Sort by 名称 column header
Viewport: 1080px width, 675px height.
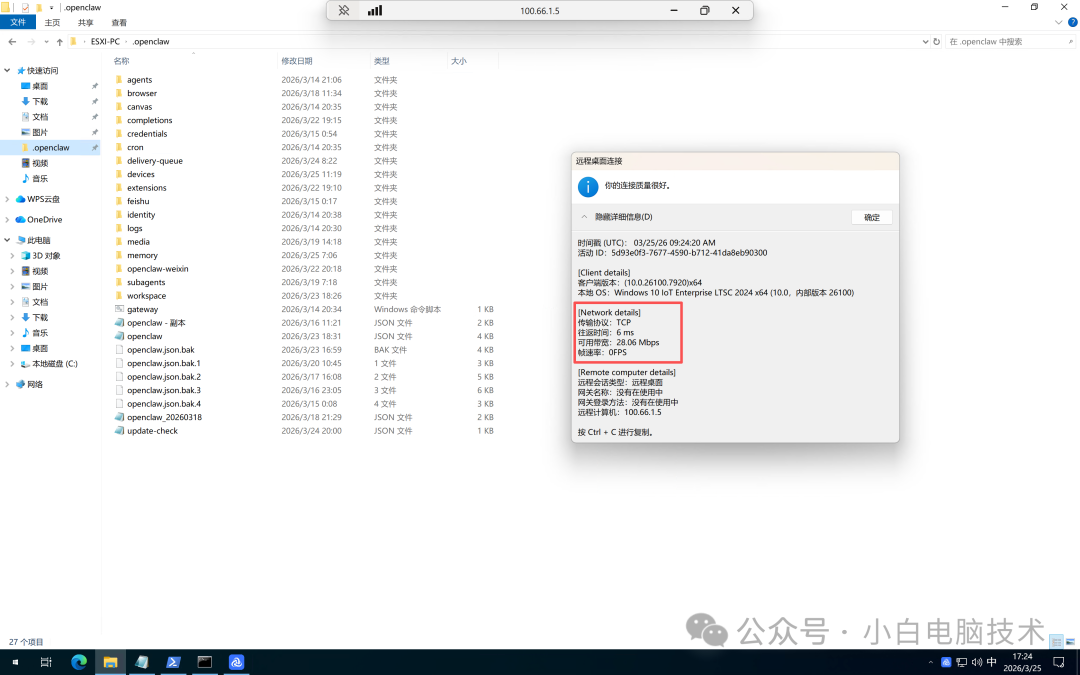coord(121,61)
